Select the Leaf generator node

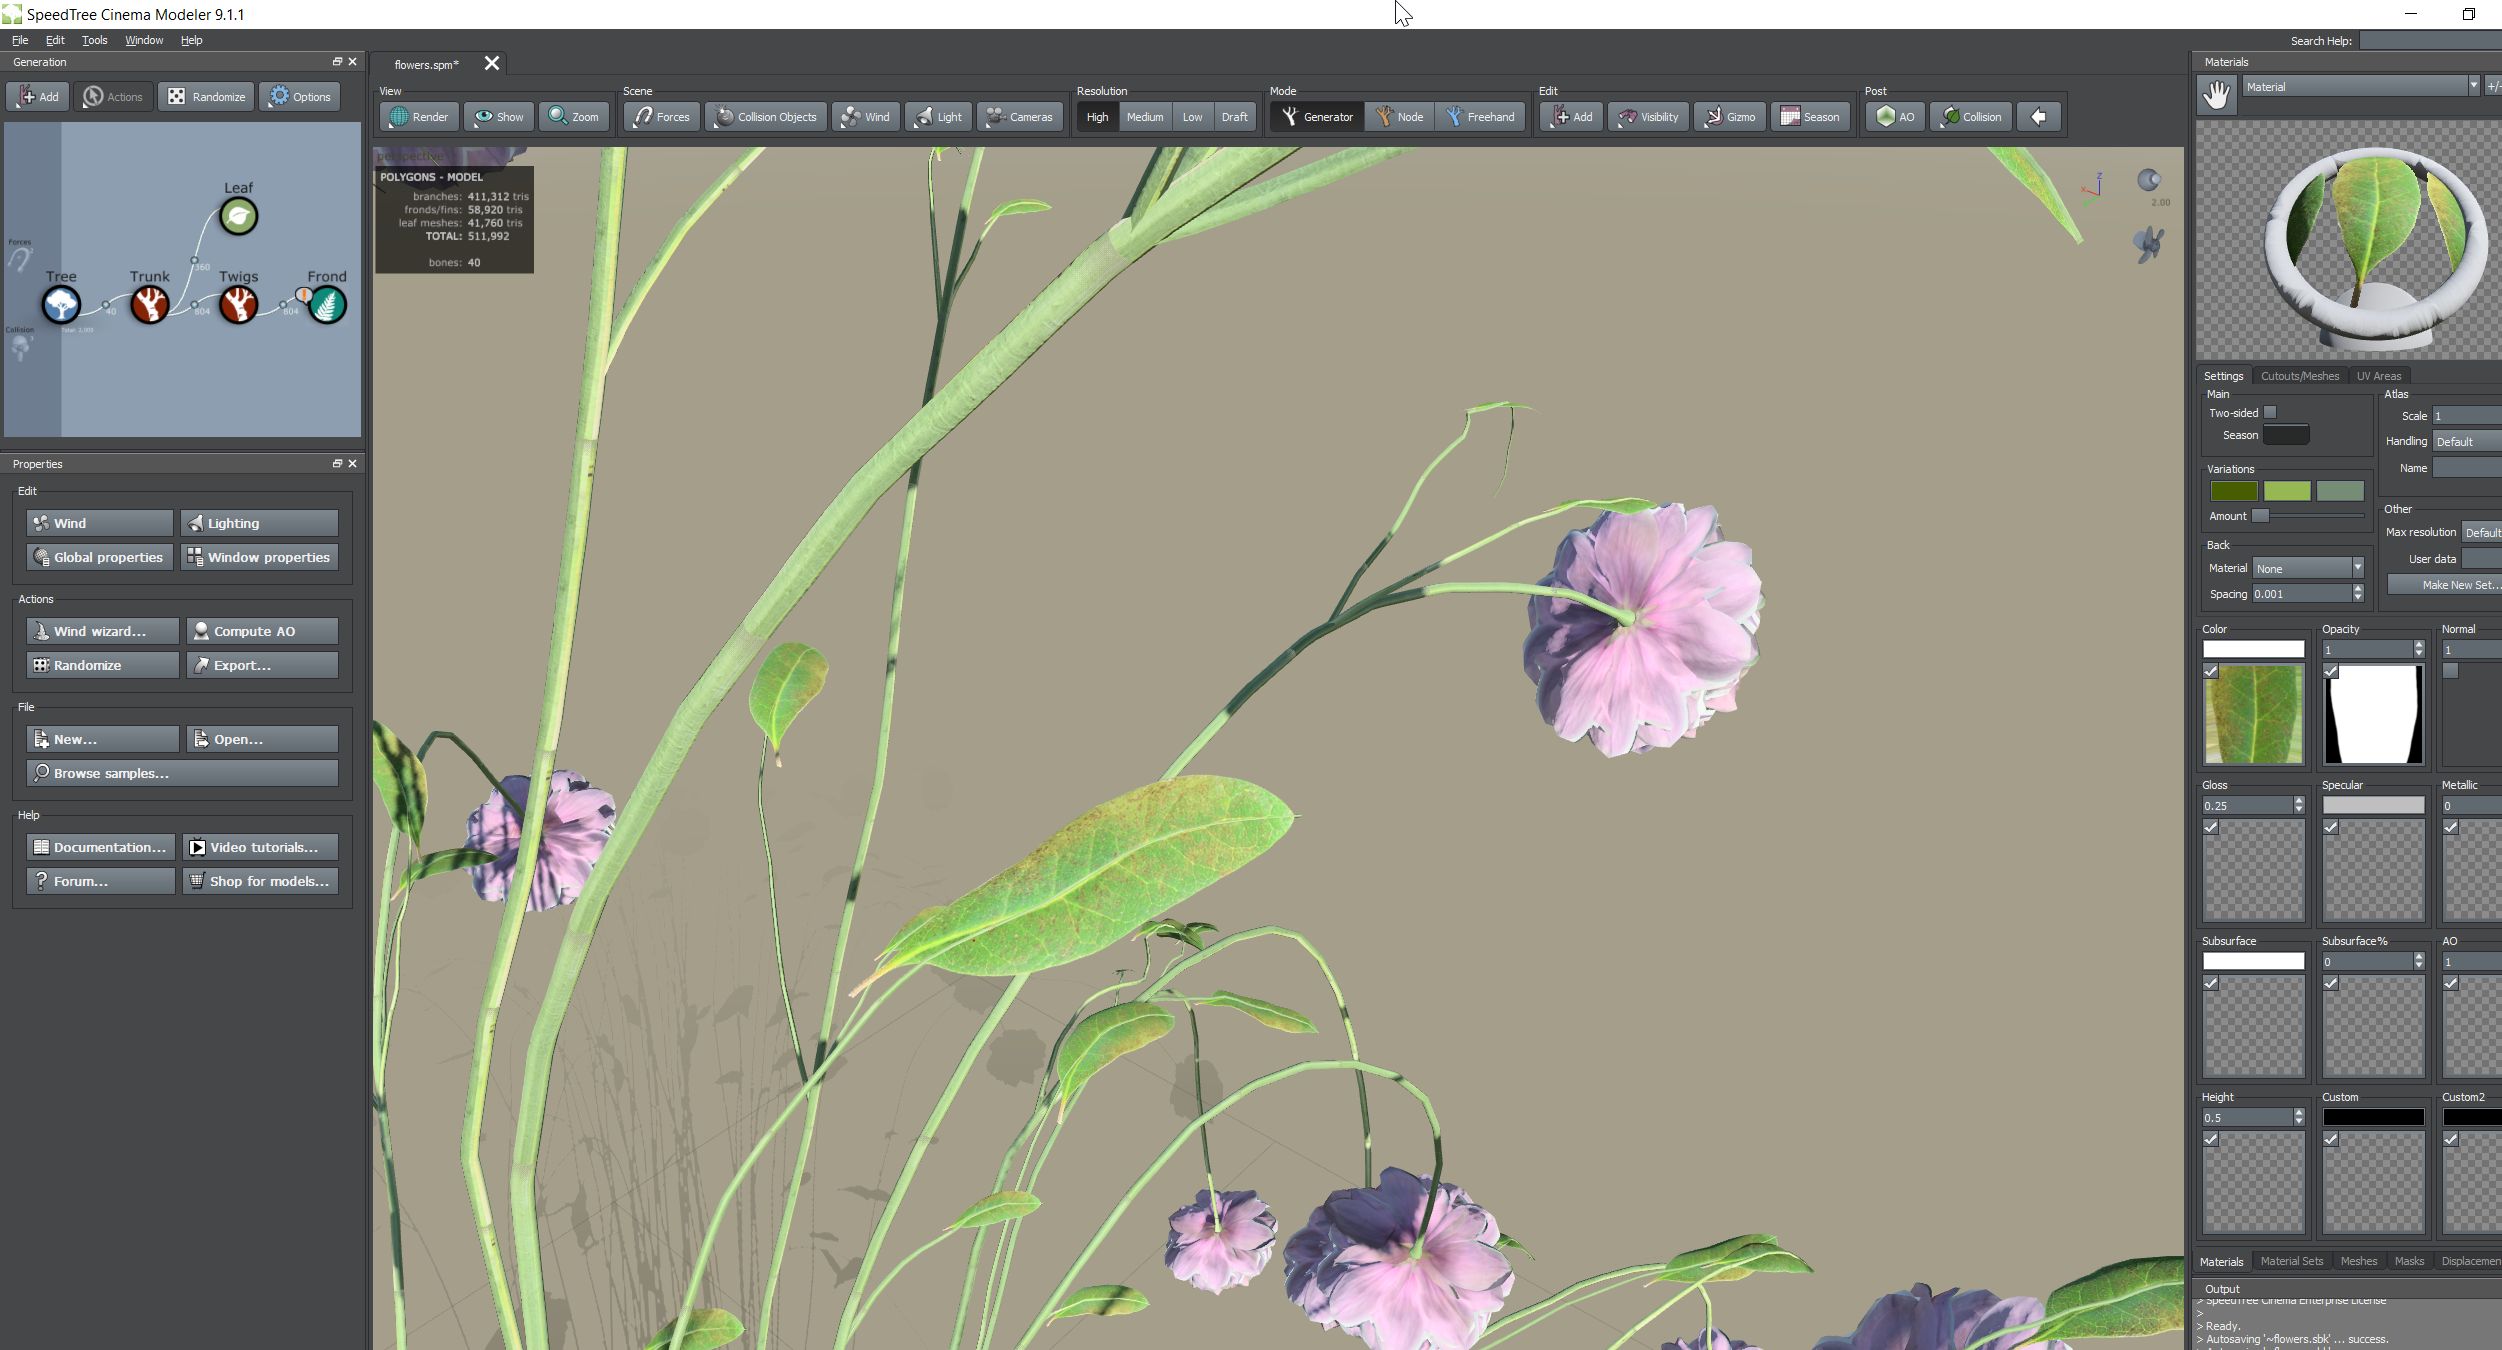tap(238, 216)
